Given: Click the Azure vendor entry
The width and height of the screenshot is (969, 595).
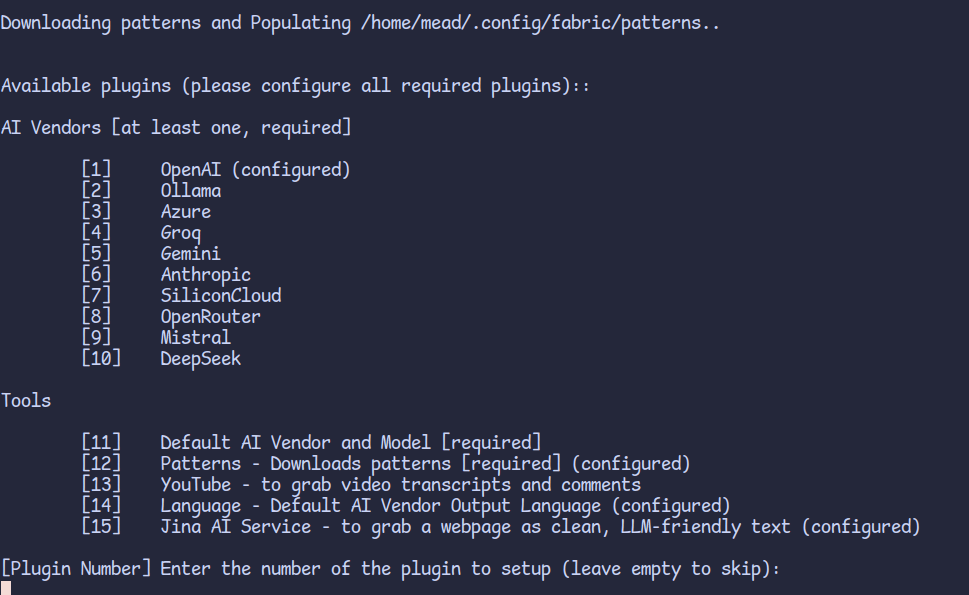Looking at the screenshot, I should (x=146, y=211).
